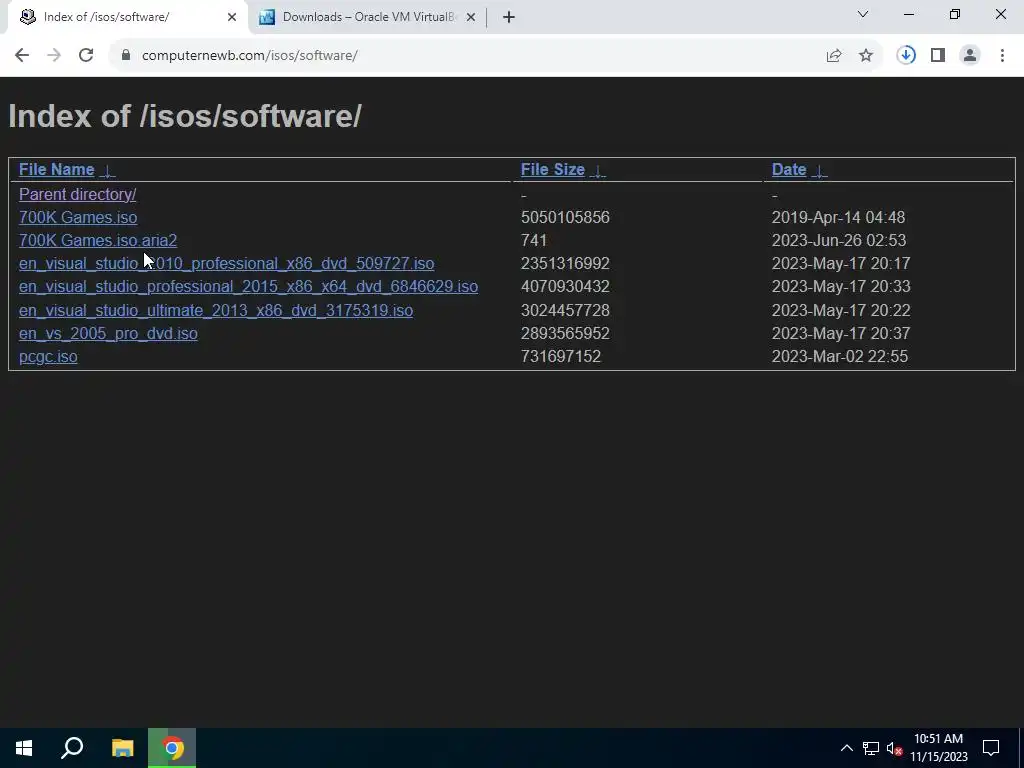
Task: Download the pcgc.iso file
Action: point(48,357)
